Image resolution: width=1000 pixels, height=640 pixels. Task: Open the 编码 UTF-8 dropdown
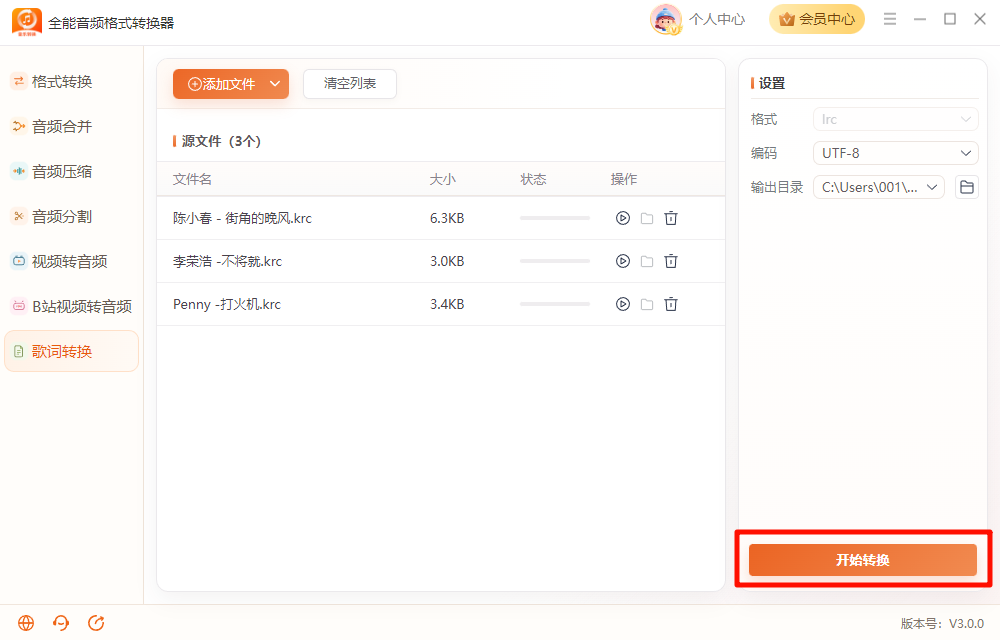click(x=895, y=153)
